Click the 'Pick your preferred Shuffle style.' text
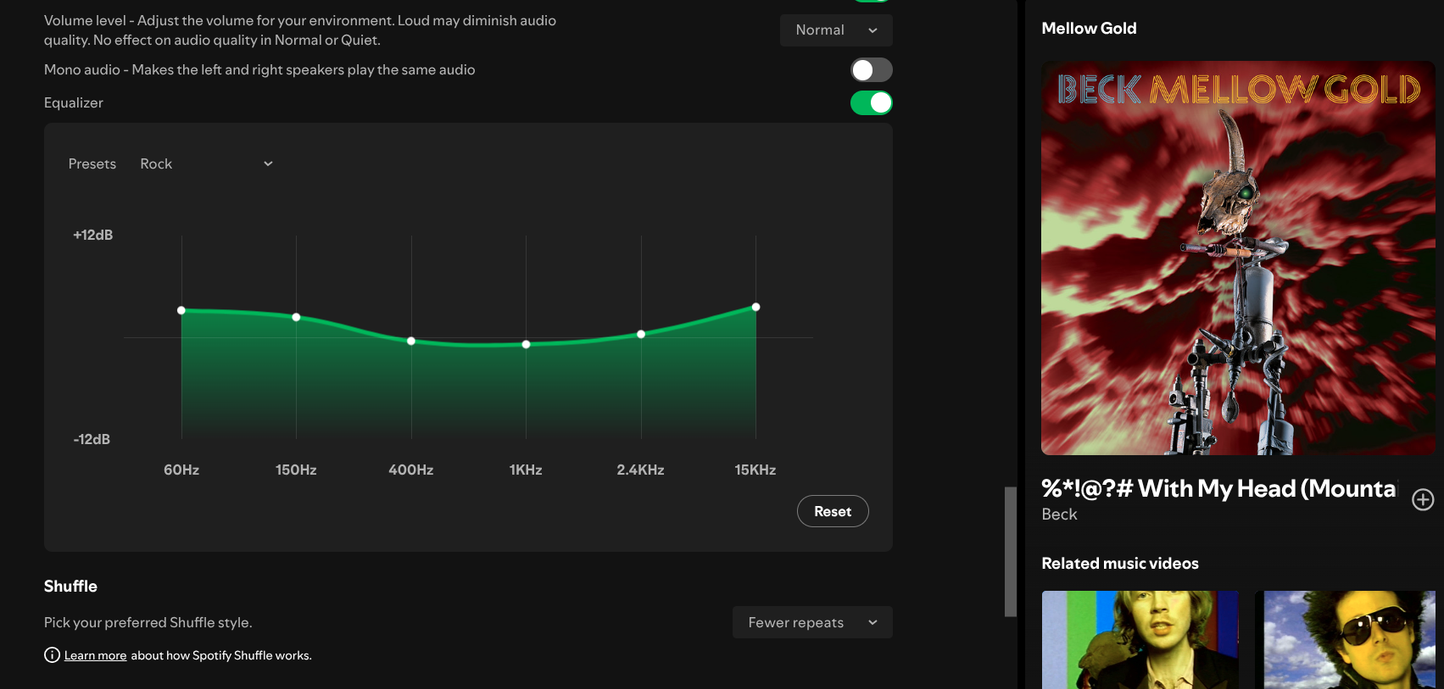This screenshot has width=1444, height=689. coord(148,622)
